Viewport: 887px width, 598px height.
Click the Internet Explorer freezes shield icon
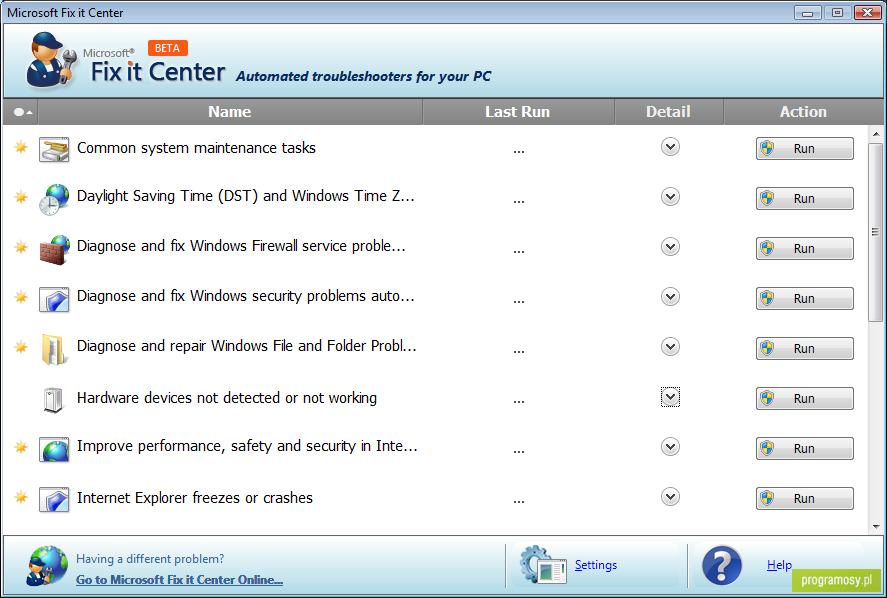pyautogui.click(x=54, y=499)
